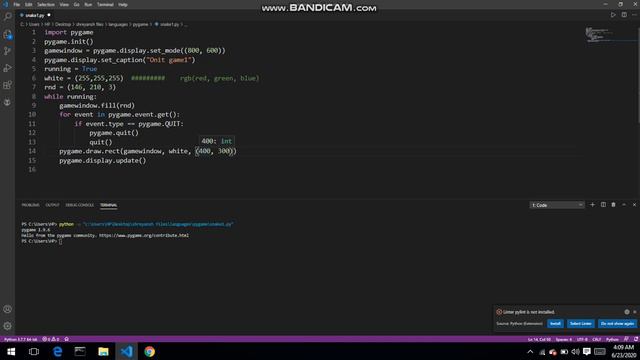Click the Desktop breadcrumb segment
Screen dimensions: 640x360
coord(63,24)
